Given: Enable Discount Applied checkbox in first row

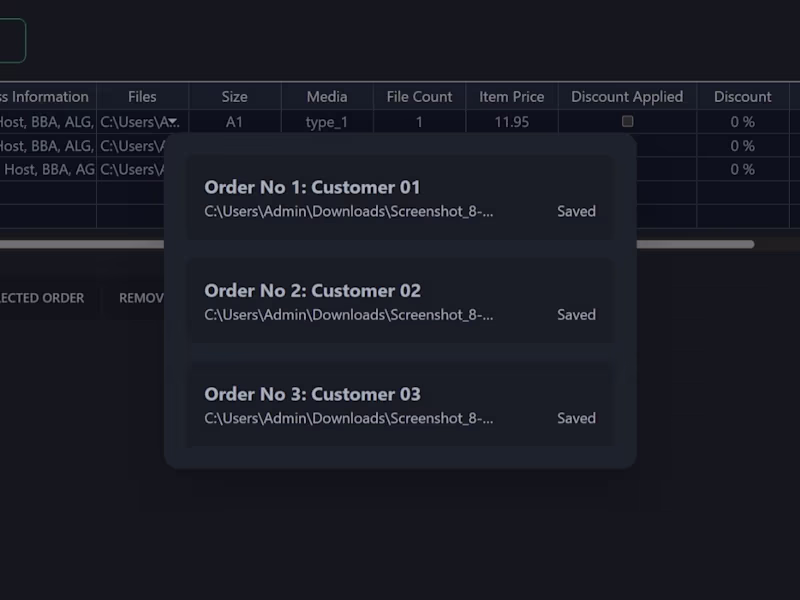Looking at the screenshot, I should [627, 121].
